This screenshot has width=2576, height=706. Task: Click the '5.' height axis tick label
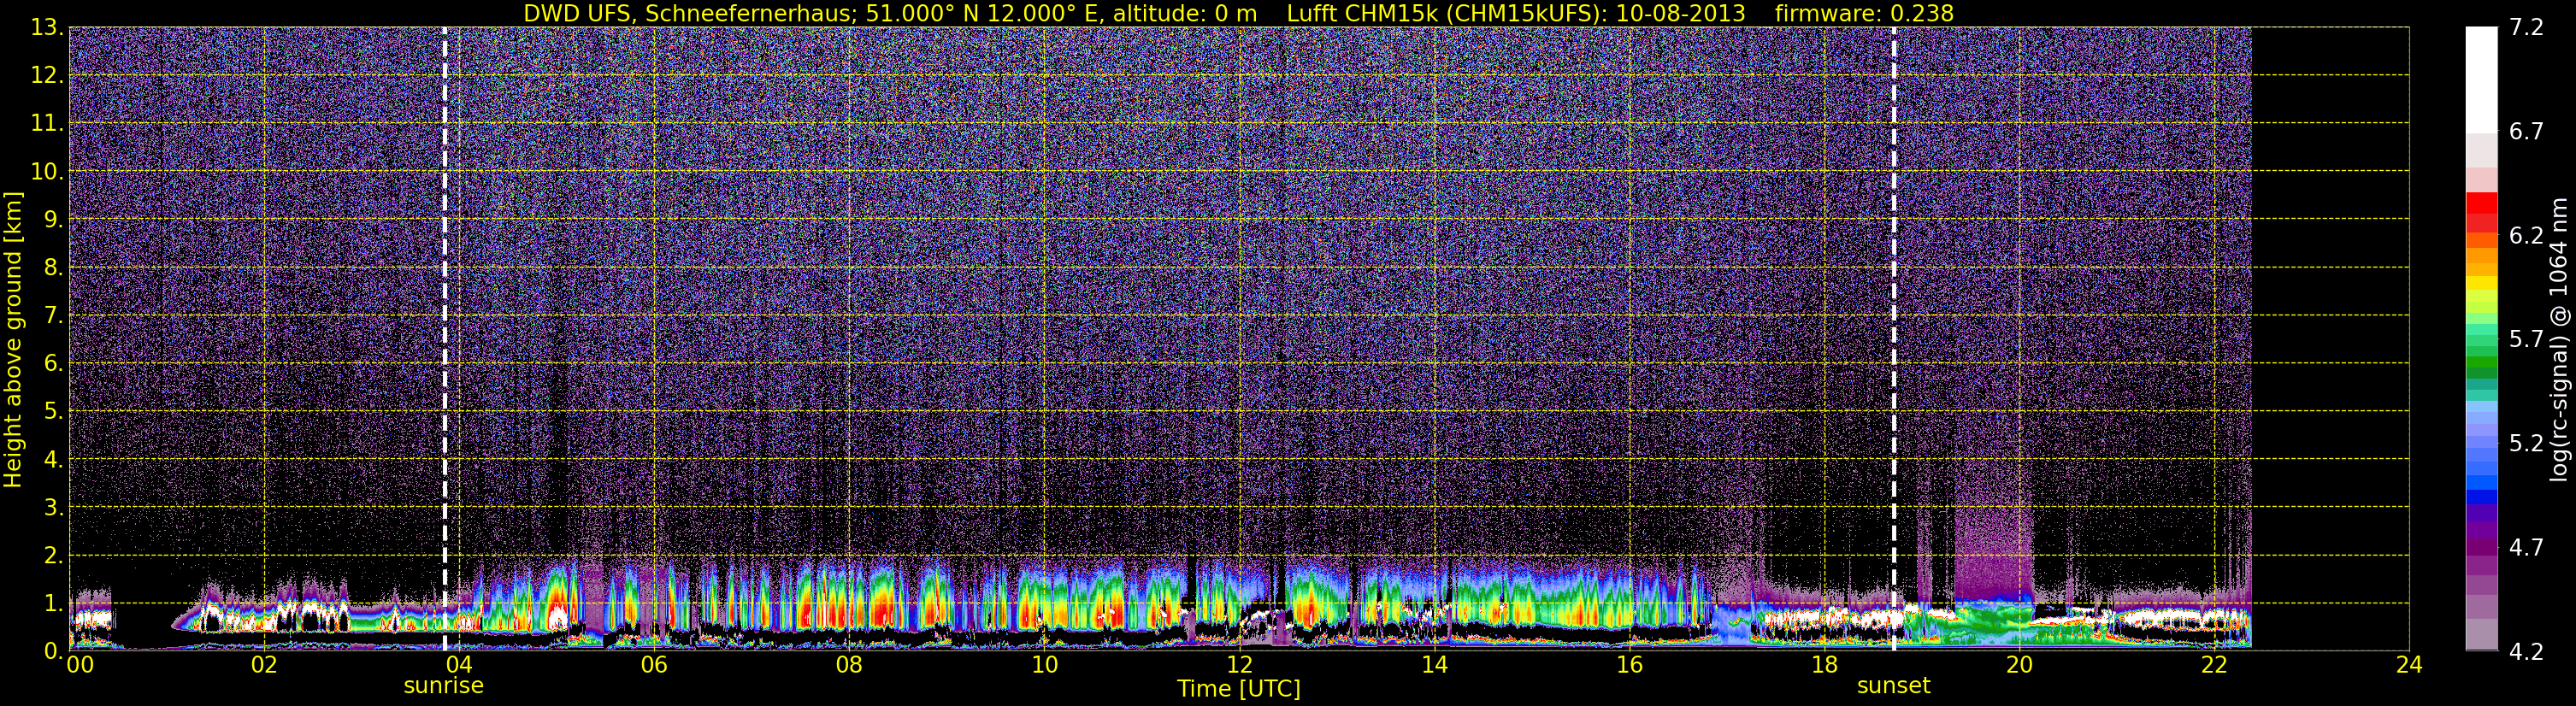click(53, 411)
